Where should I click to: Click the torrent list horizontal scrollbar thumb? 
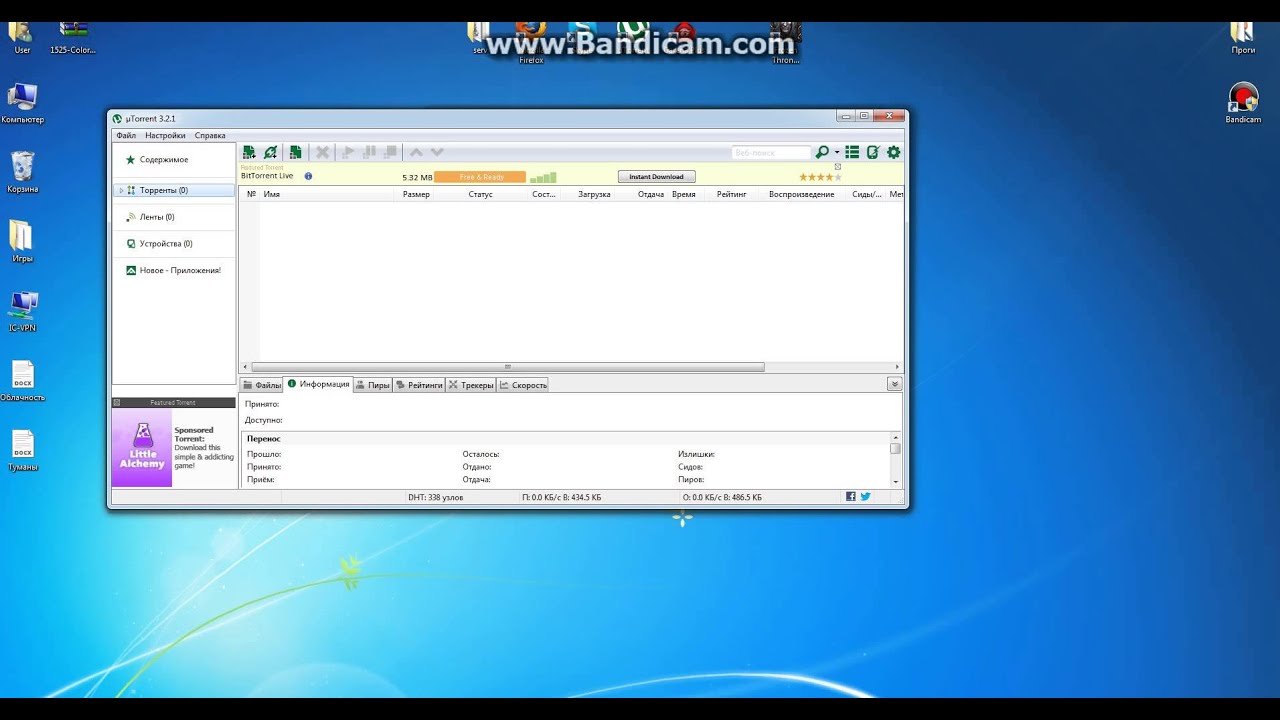click(x=508, y=368)
